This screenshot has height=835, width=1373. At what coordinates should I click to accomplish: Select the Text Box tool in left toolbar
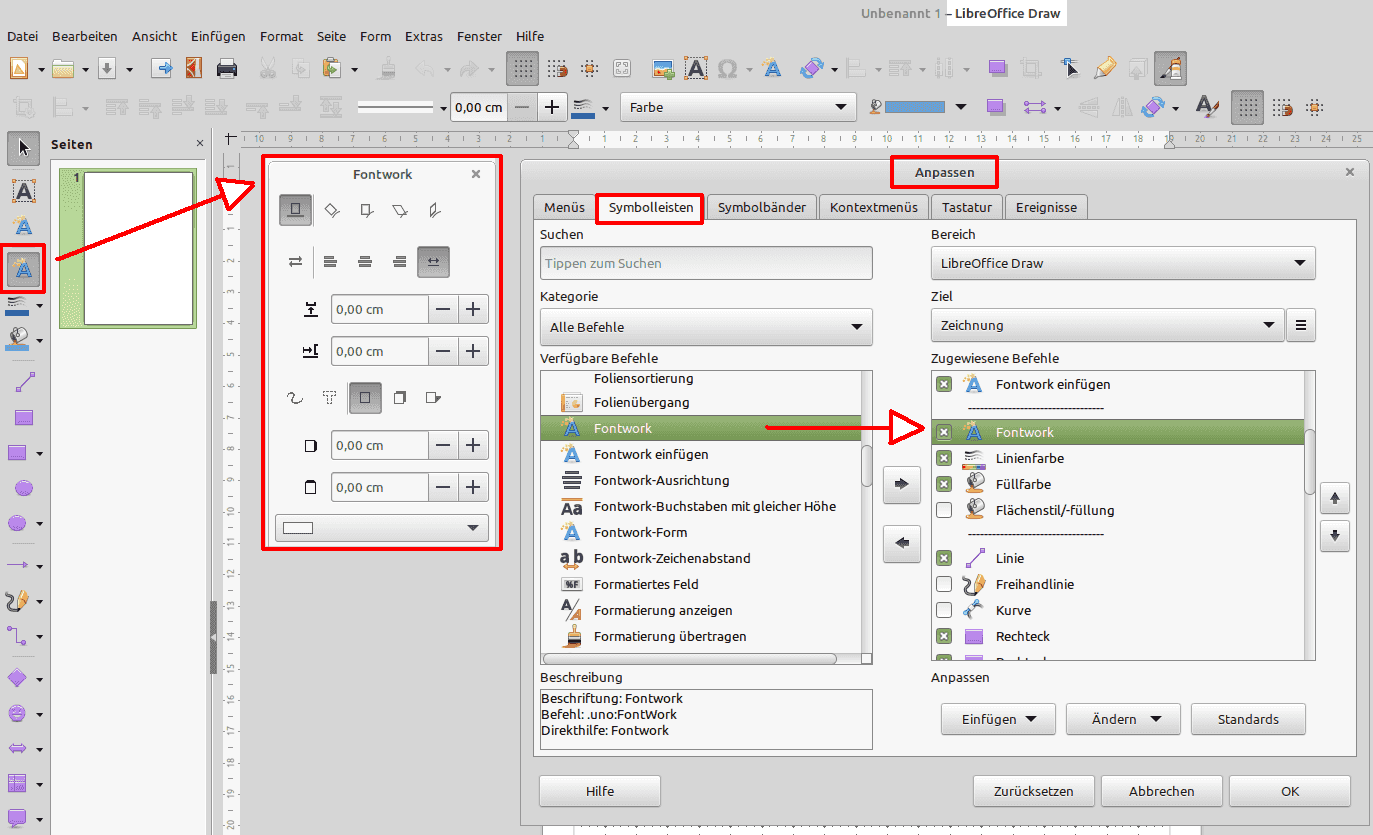(x=24, y=190)
